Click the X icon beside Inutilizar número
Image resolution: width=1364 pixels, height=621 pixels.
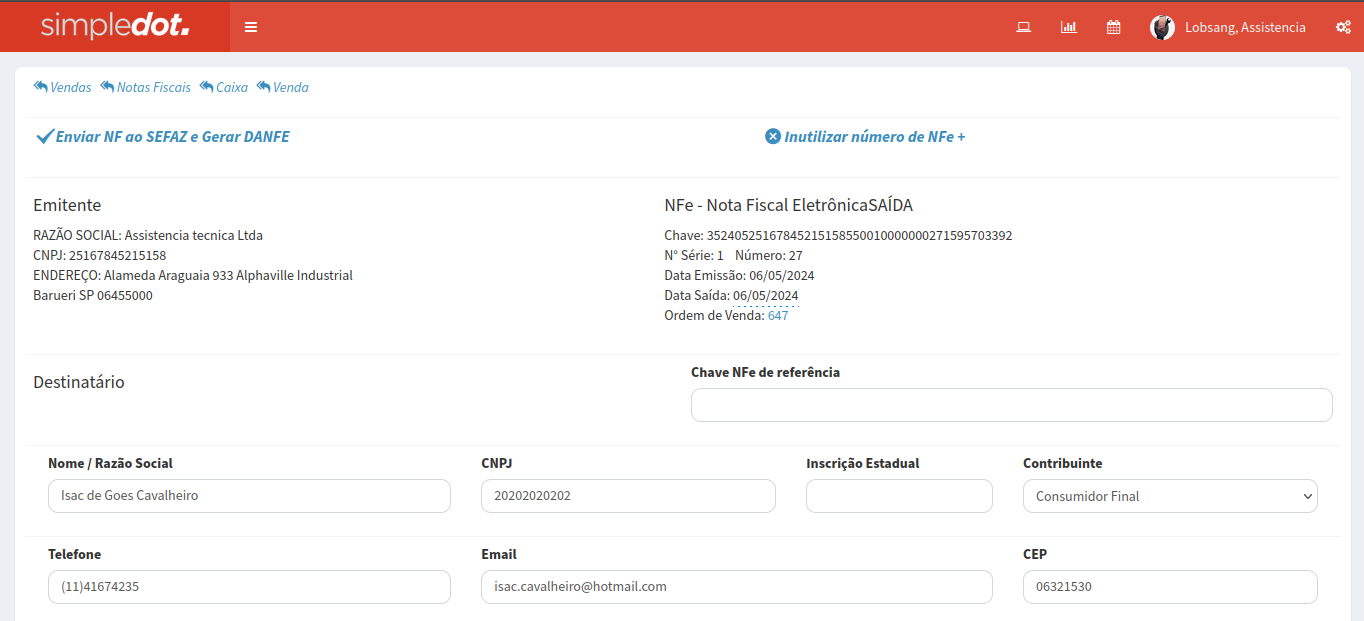[773, 137]
